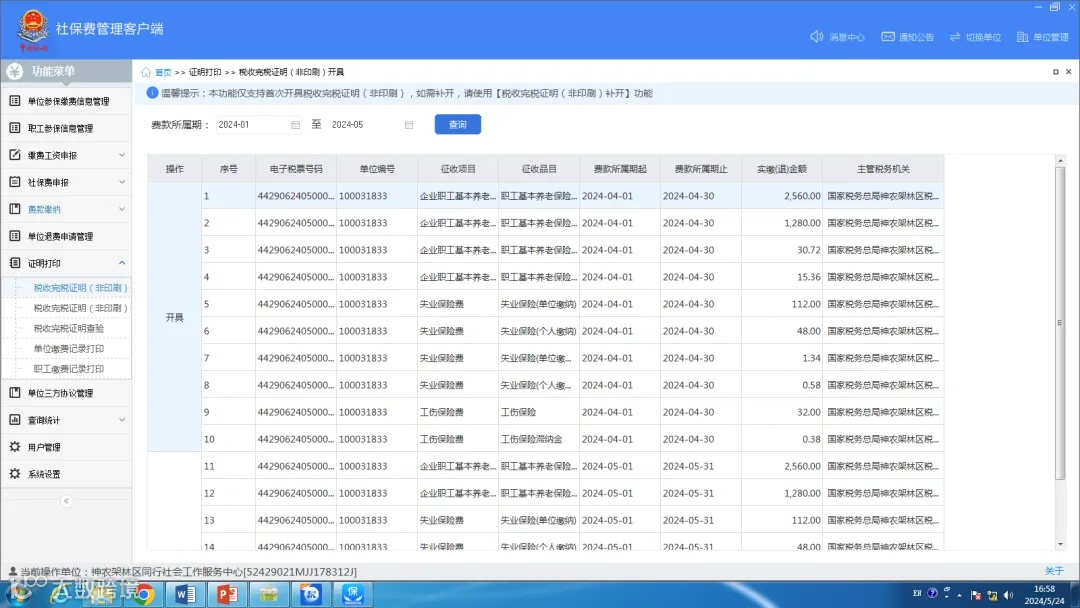Viewport: 1080px width, 608px height.
Task: Open Word from the taskbar
Action: (x=185, y=594)
